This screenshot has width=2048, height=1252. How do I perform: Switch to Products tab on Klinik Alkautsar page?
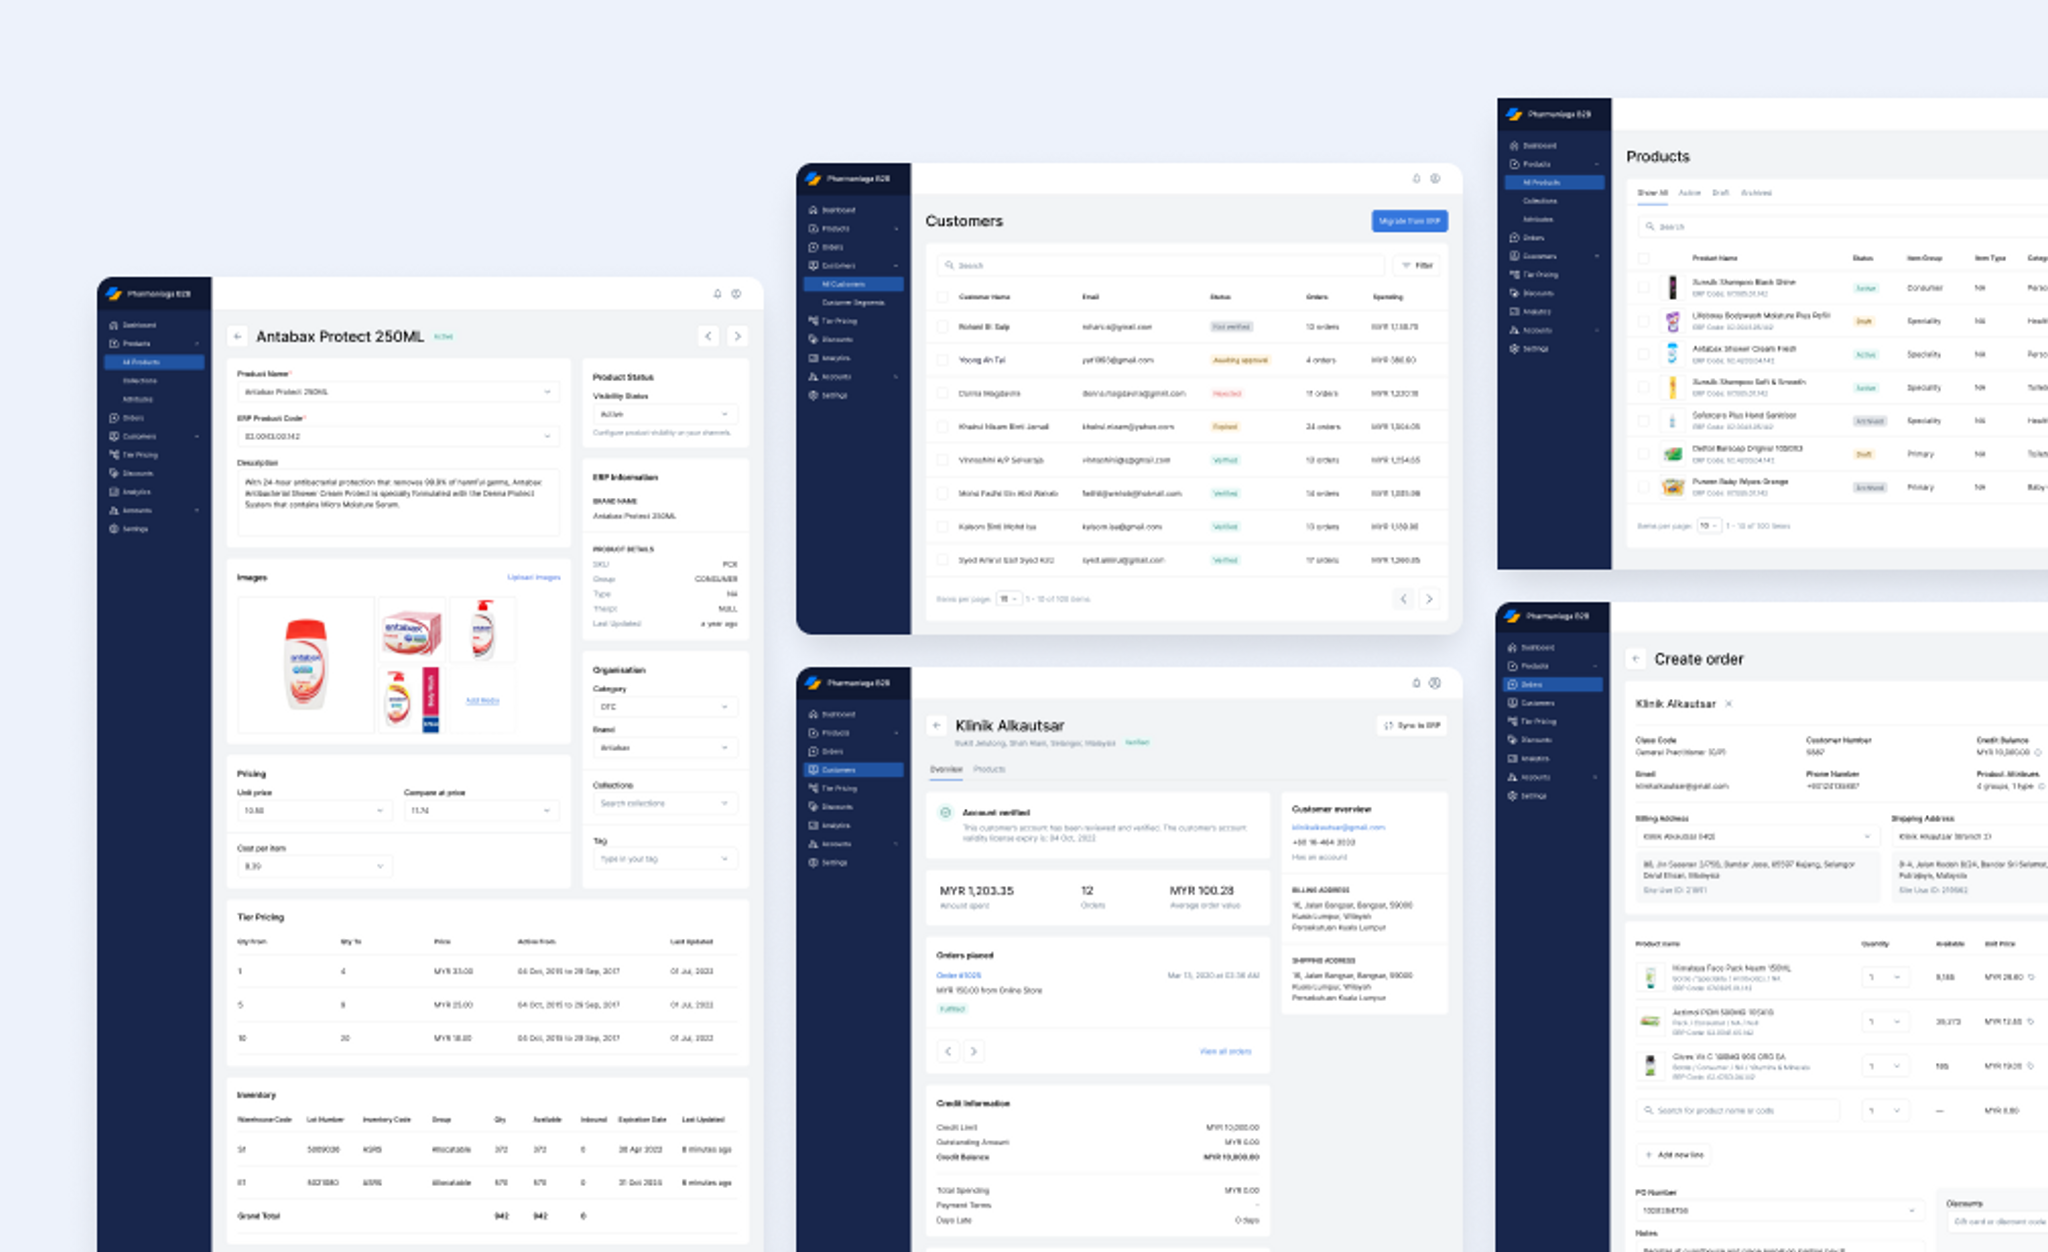click(x=989, y=769)
